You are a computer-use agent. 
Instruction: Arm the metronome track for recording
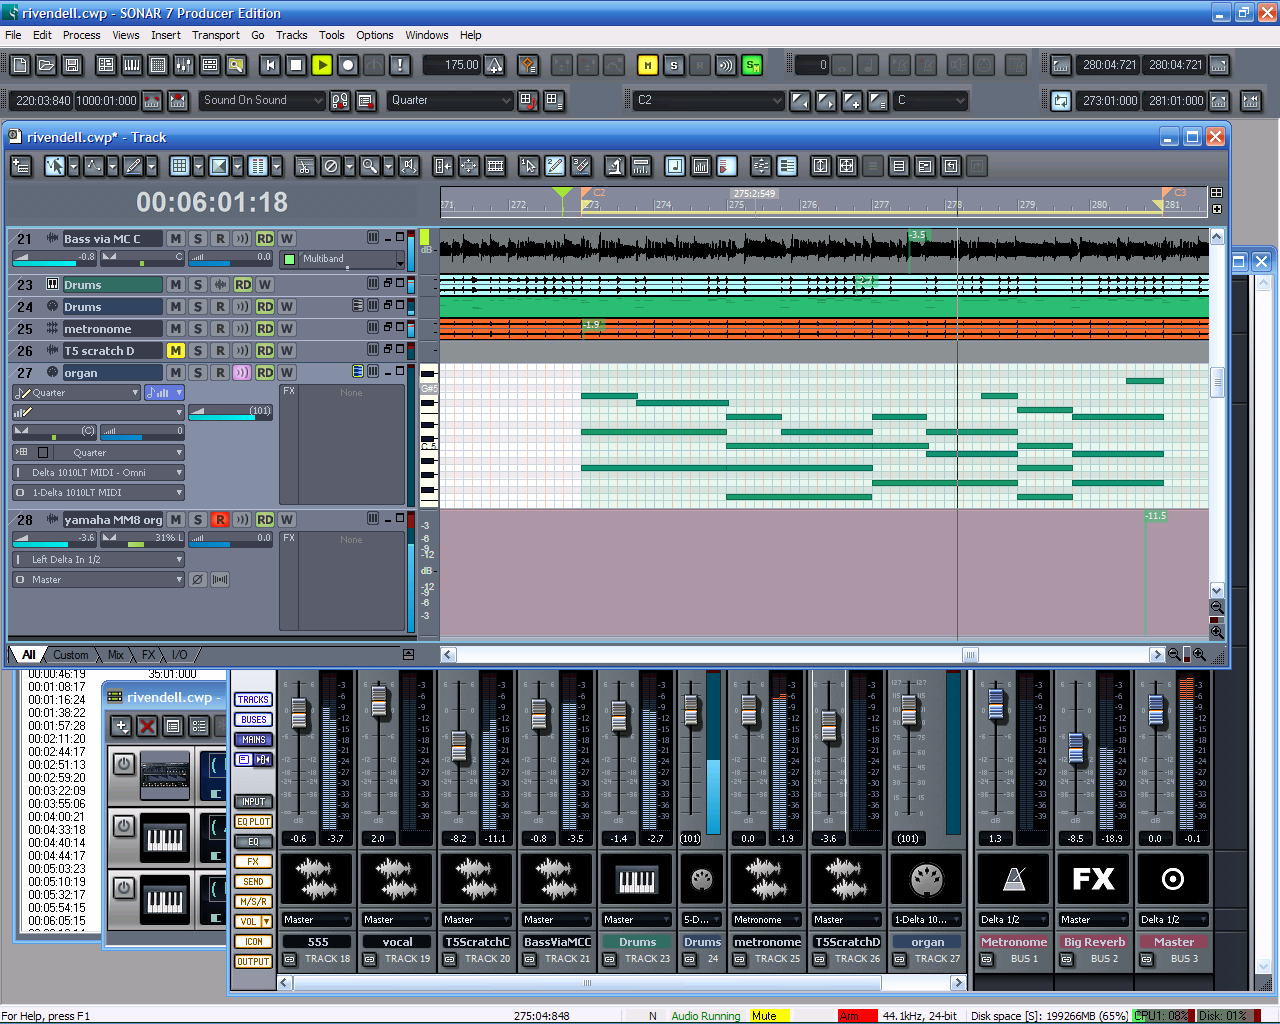tap(220, 329)
